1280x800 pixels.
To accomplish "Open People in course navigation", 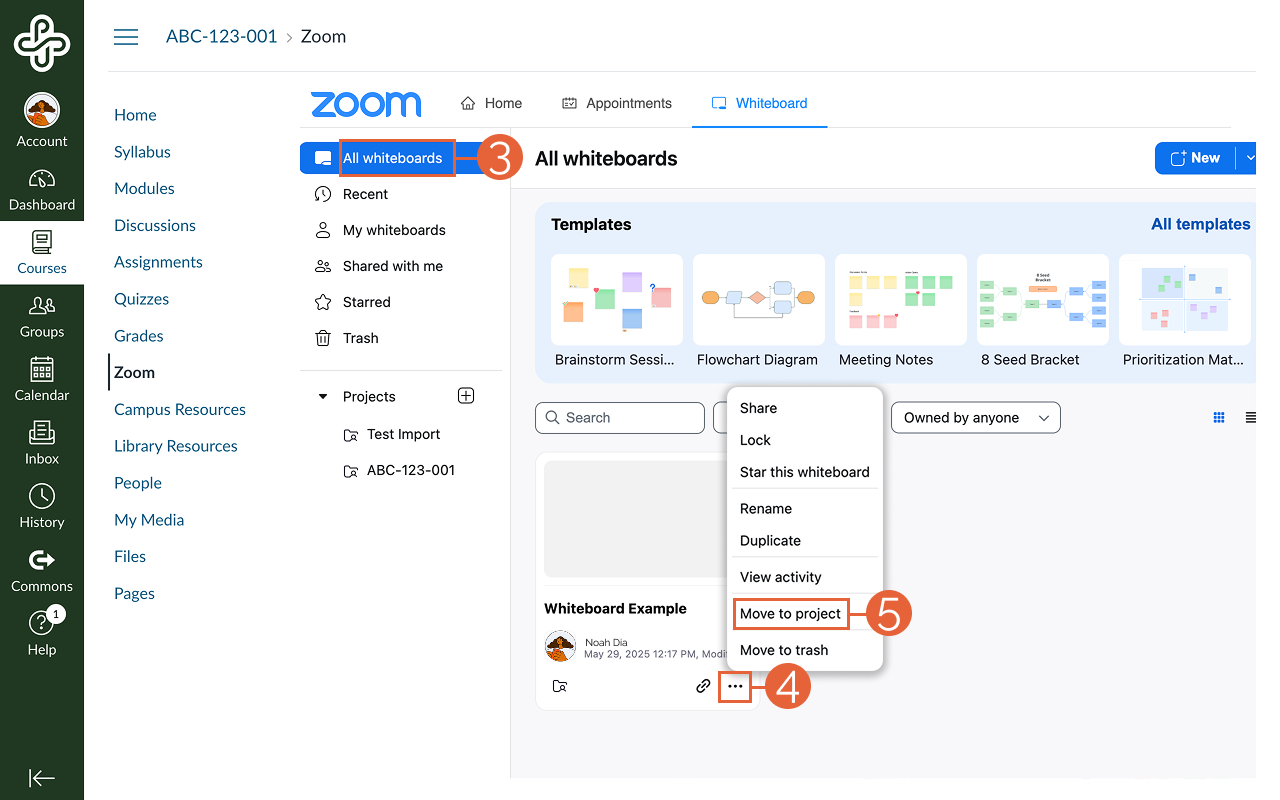I will pyautogui.click(x=138, y=483).
